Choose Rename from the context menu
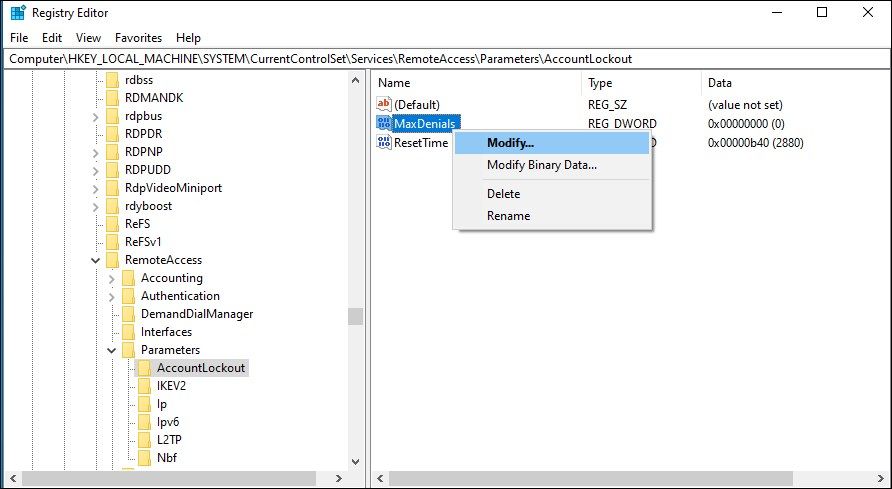Viewport: 892px width, 489px height. tap(552, 216)
